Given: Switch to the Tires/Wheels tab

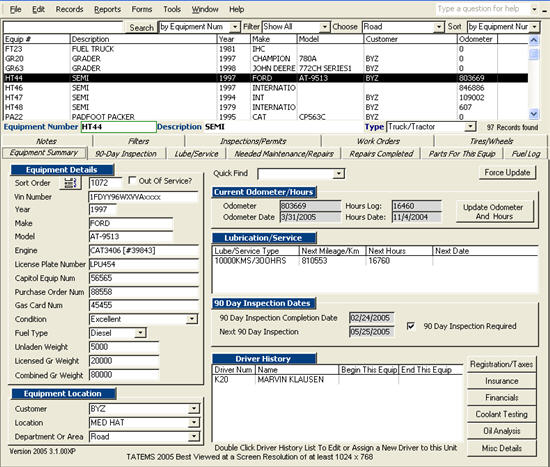Looking at the screenshot, I should tap(491, 141).
